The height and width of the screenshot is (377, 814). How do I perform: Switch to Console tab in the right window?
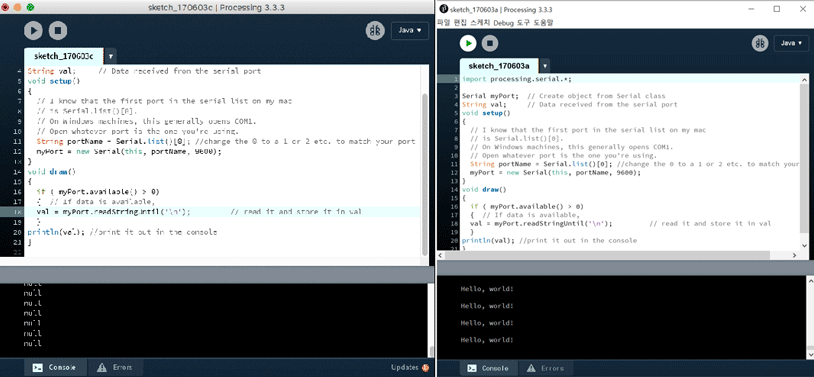coord(488,368)
